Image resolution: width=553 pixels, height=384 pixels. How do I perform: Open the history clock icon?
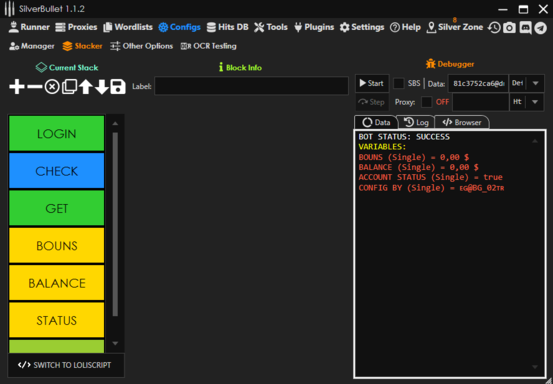pyautogui.click(x=494, y=28)
